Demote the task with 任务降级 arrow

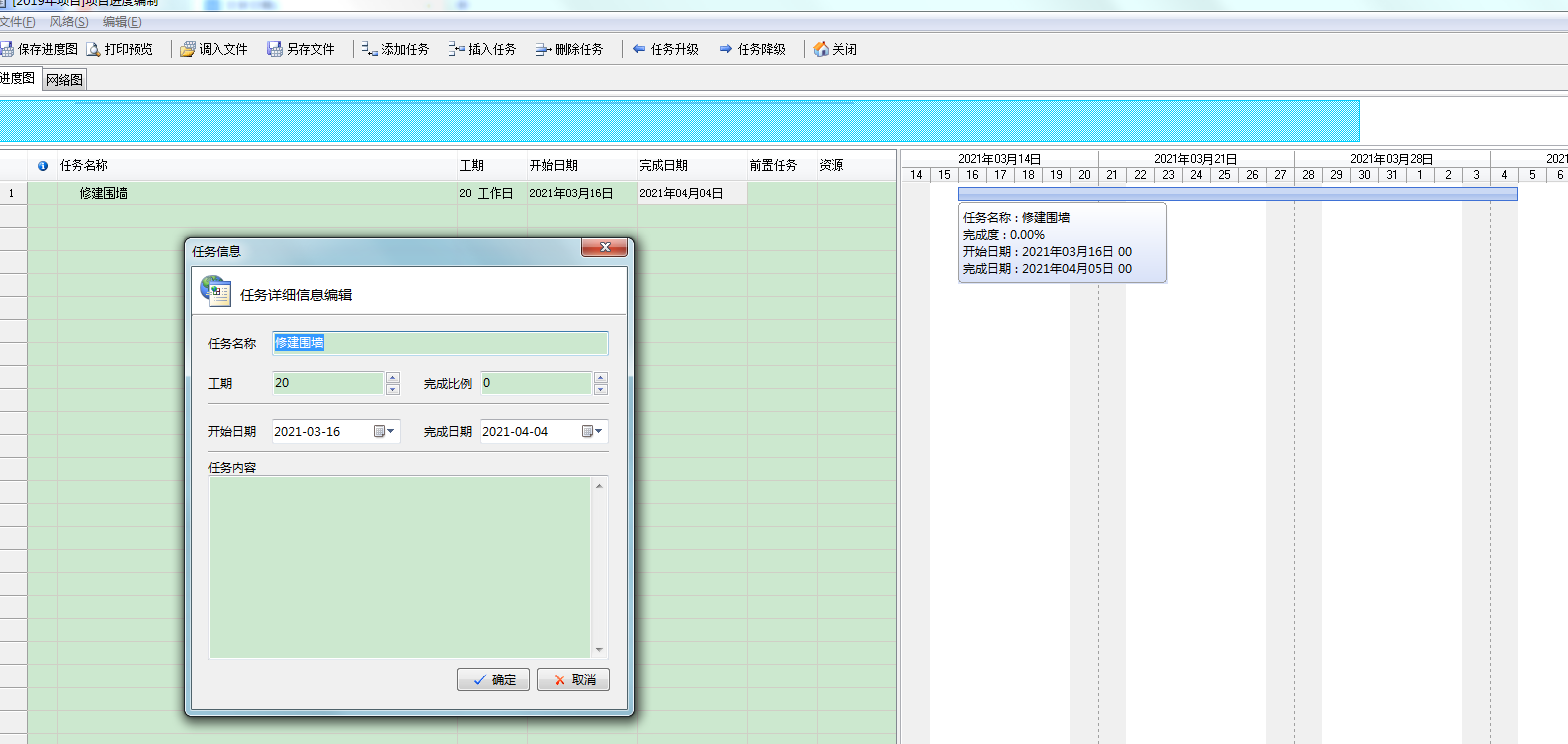[x=726, y=49]
